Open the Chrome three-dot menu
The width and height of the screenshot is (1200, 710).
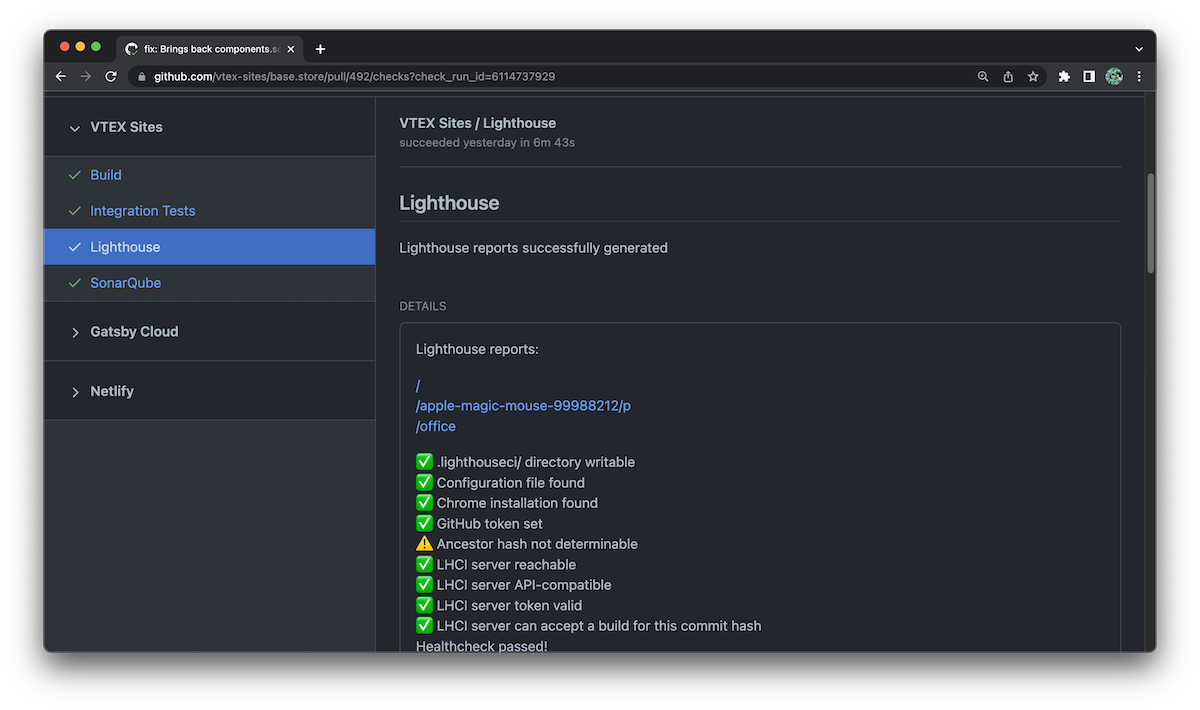pos(1139,76)
